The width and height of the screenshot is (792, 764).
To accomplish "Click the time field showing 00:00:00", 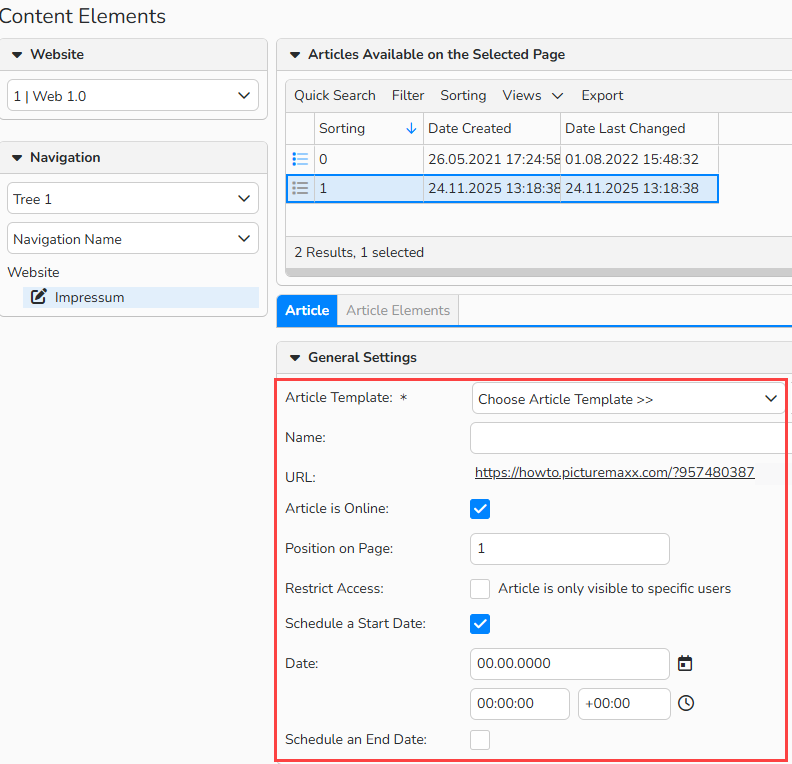I will (520, 703).
